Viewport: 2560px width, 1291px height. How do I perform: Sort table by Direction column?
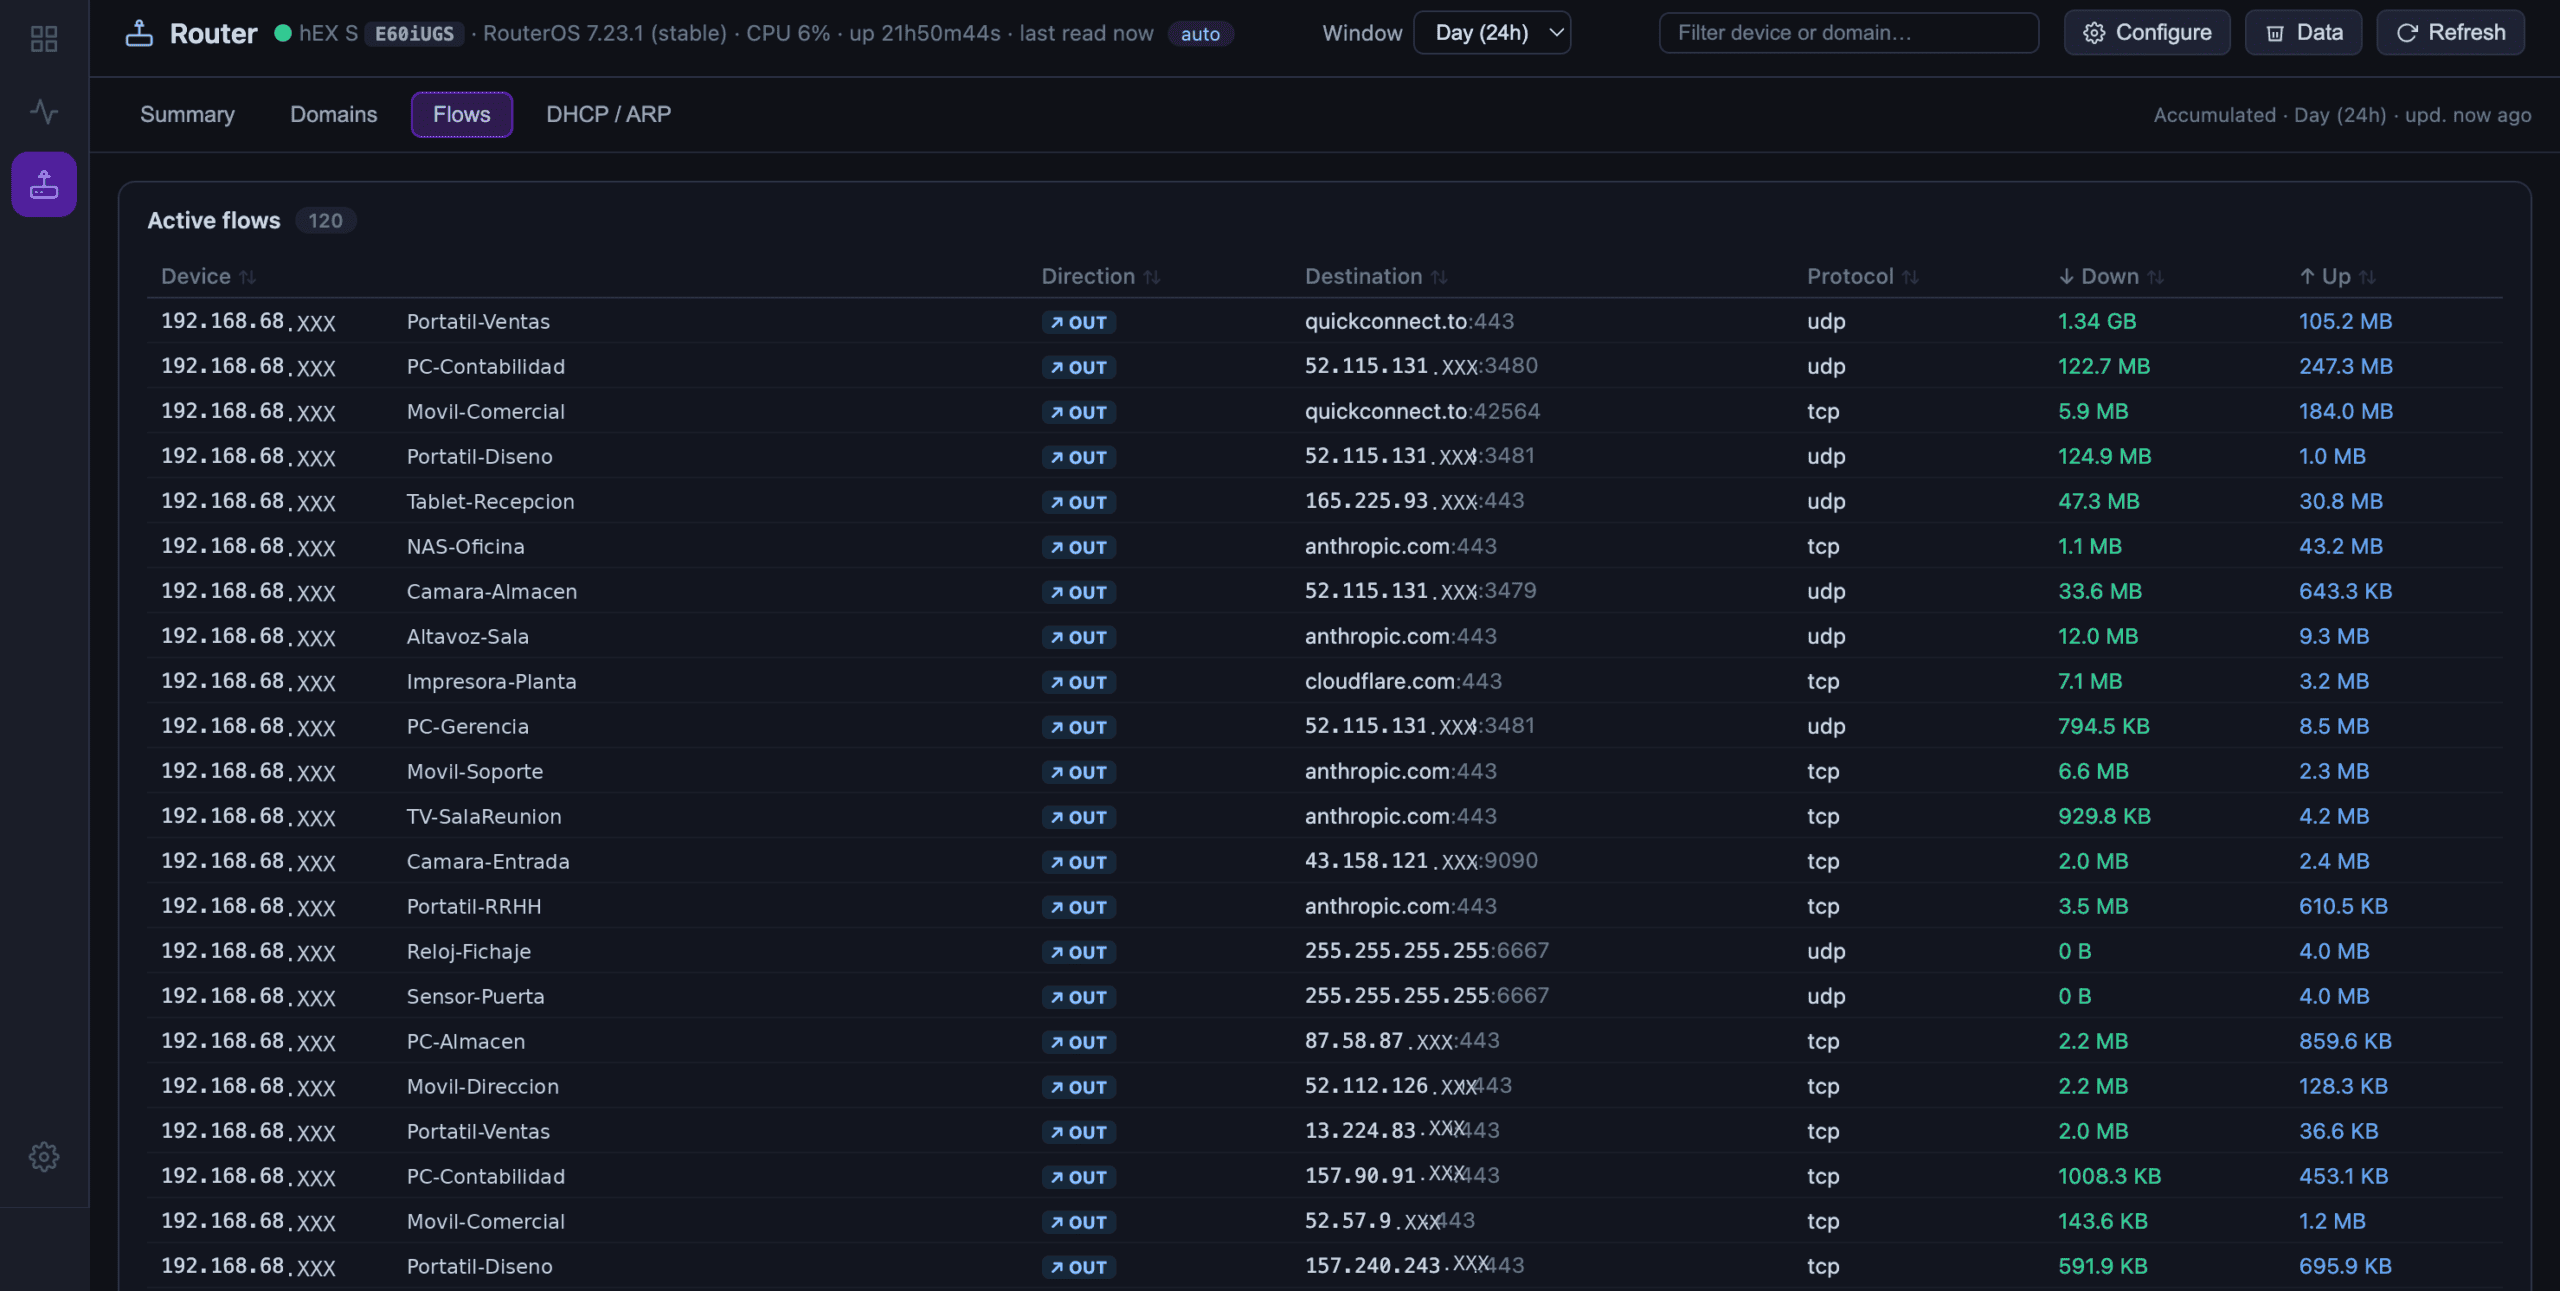click(x=1100, y=276)
